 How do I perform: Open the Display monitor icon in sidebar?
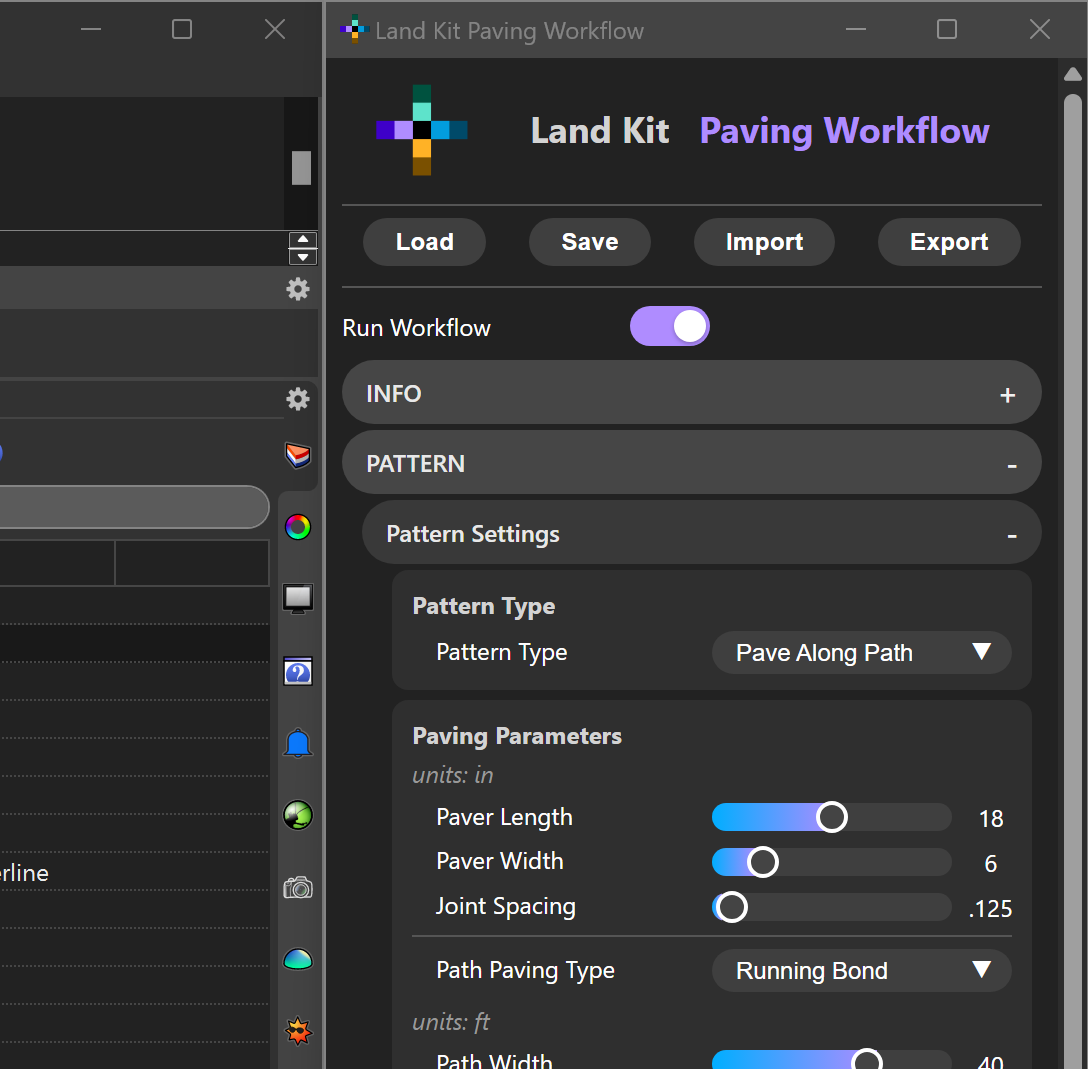tap(298, 599)
